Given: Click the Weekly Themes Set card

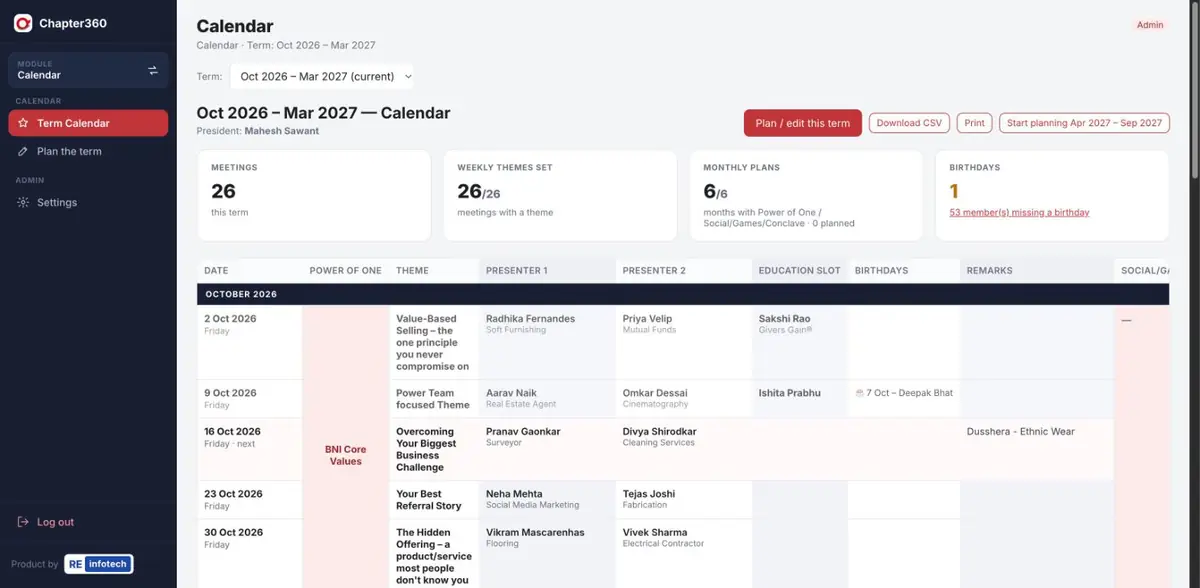Looking at the screenshot, I should tap(560, 195).
